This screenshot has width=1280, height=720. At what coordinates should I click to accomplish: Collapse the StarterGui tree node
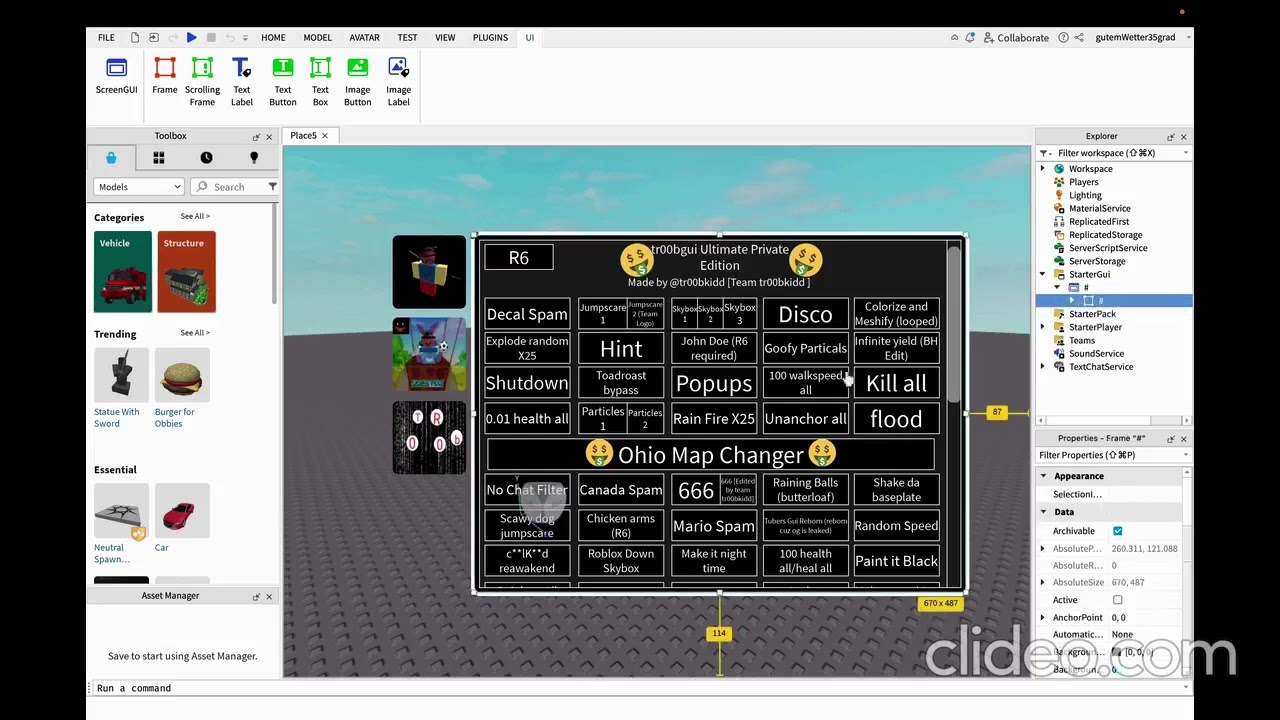pos(1043,274)
